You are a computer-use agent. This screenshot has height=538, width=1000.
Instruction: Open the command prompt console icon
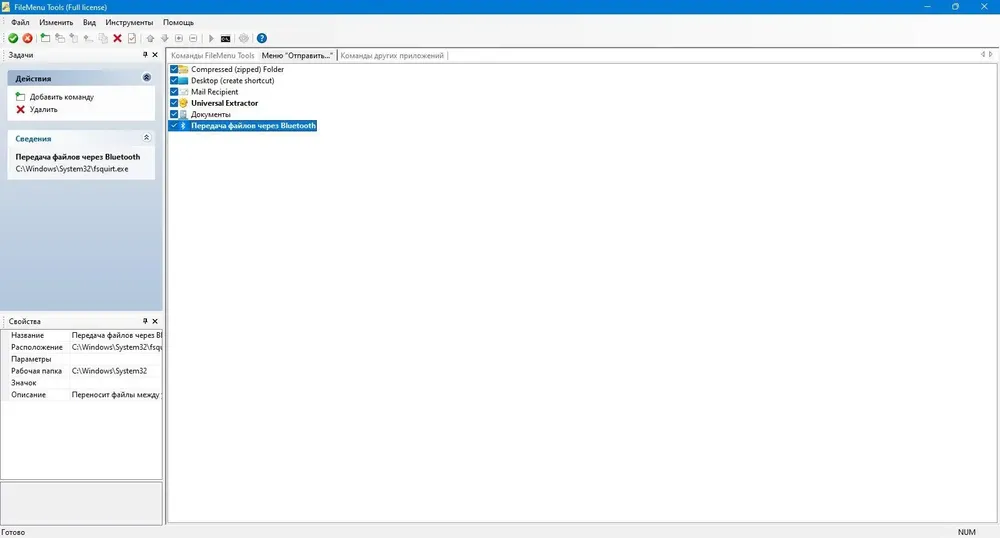(225, 38)
